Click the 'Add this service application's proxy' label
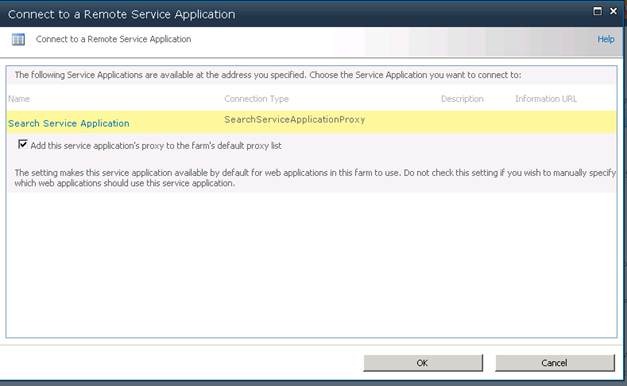627x386 pixels. coord(156,146)
